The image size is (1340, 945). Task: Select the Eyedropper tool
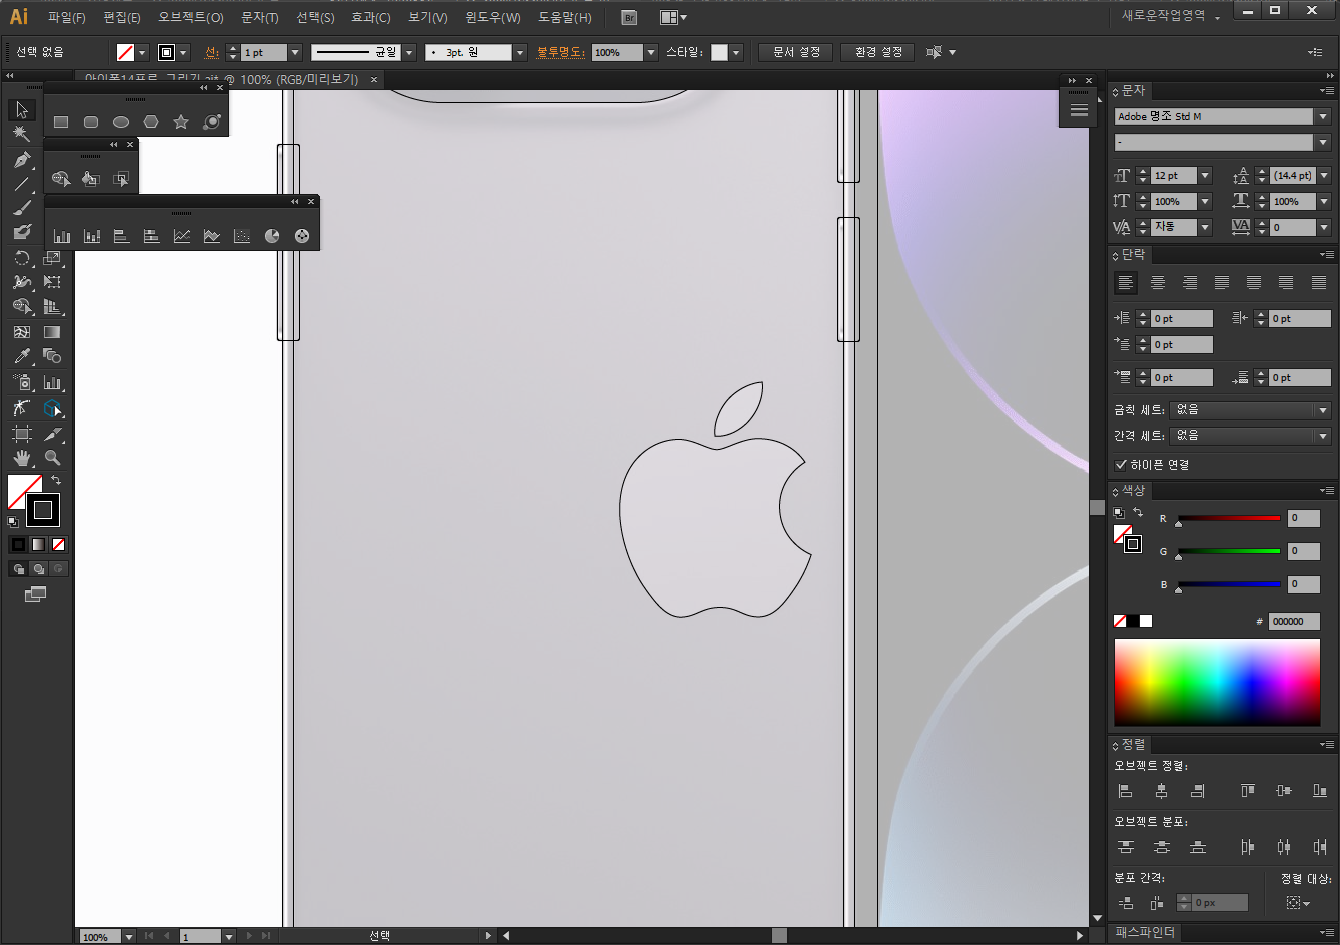click(x=22, y=356)
